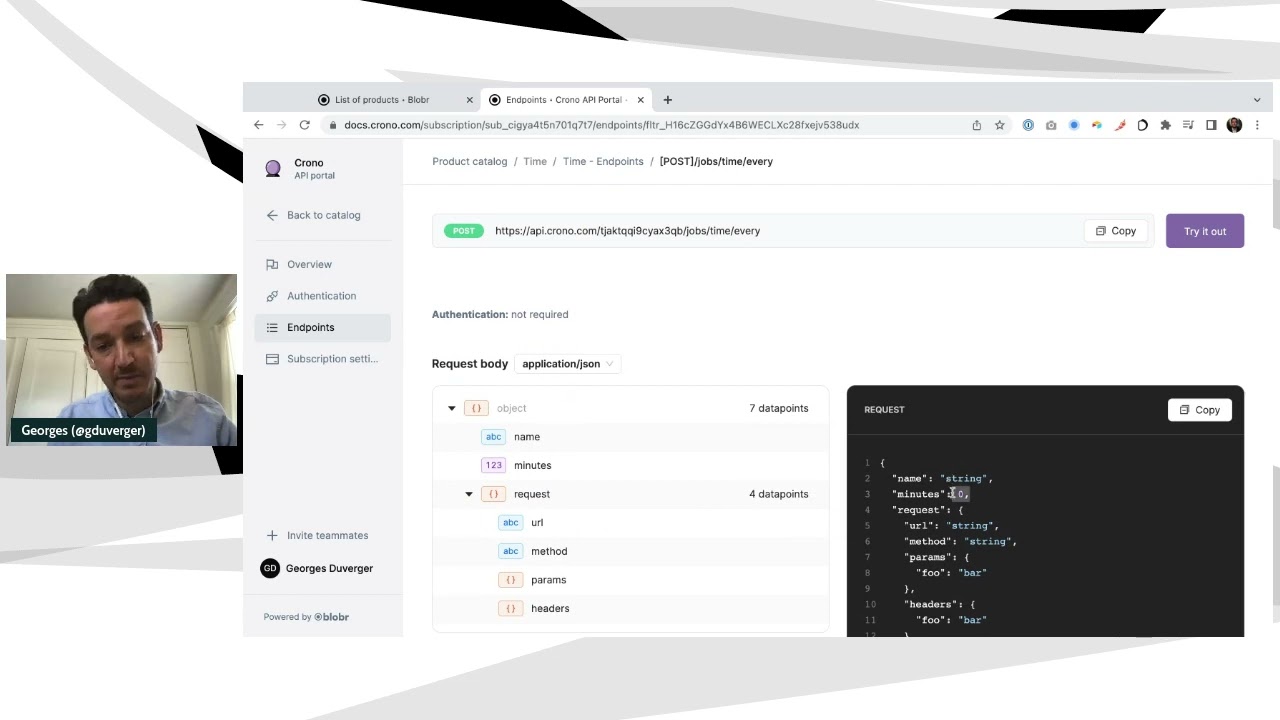Open Subscription settings in sidebar
1280x720 pixels.
coord(322,359)
